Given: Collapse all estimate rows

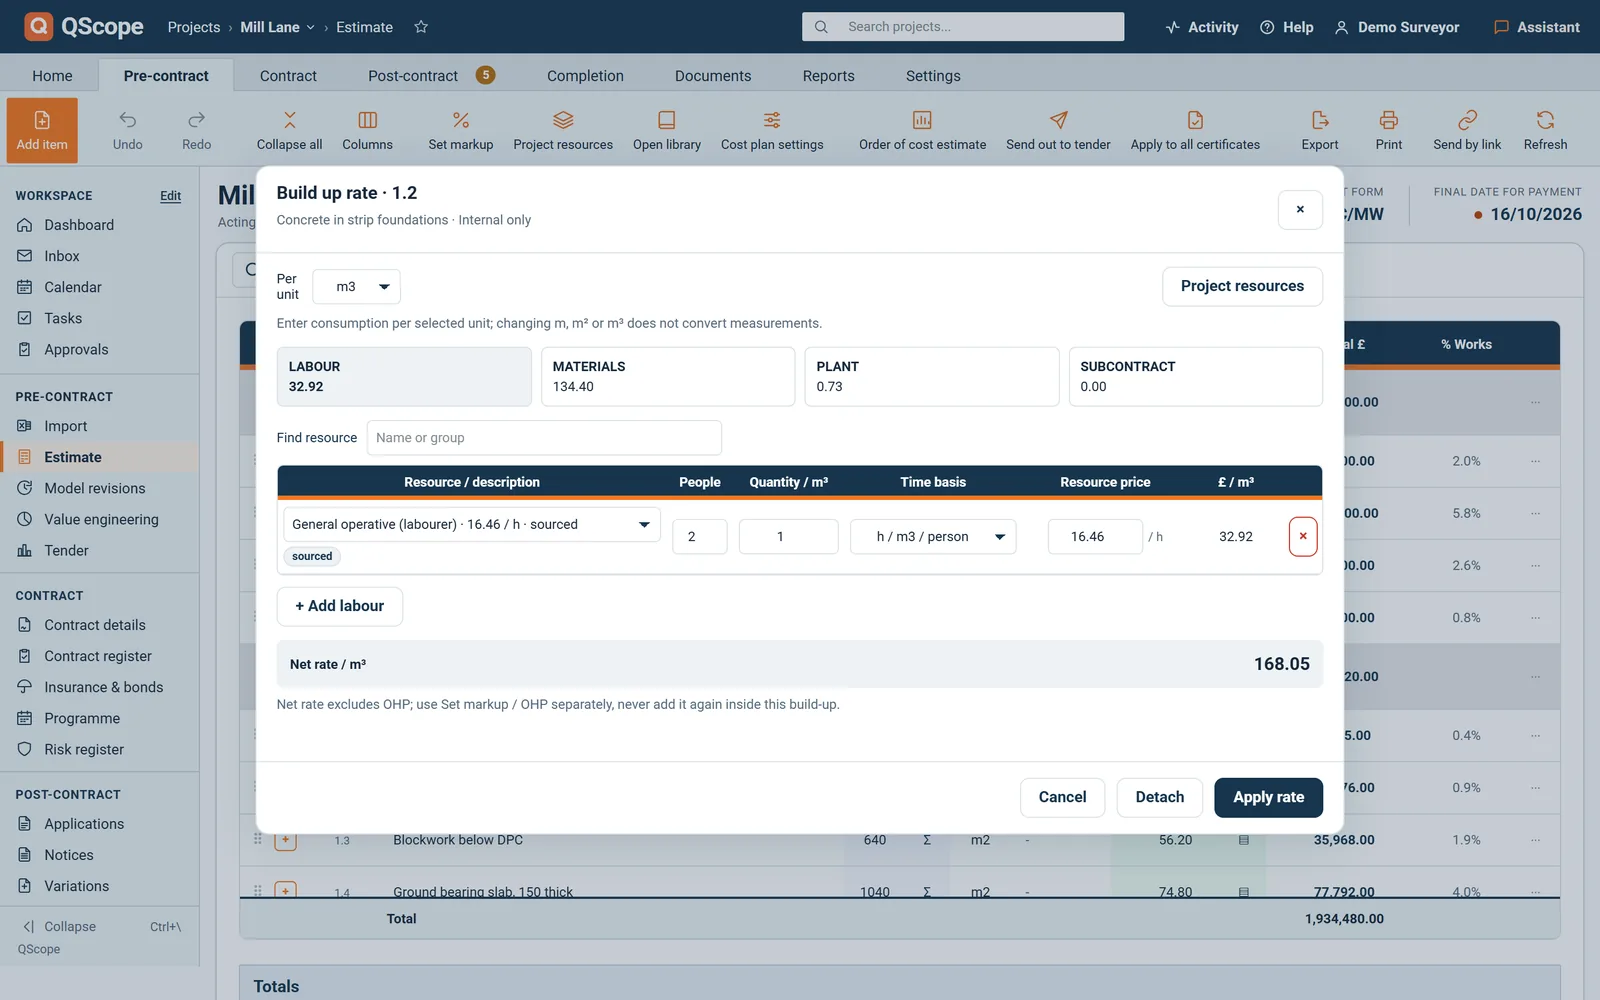Looking at the screenshot, I should [289, 130].
